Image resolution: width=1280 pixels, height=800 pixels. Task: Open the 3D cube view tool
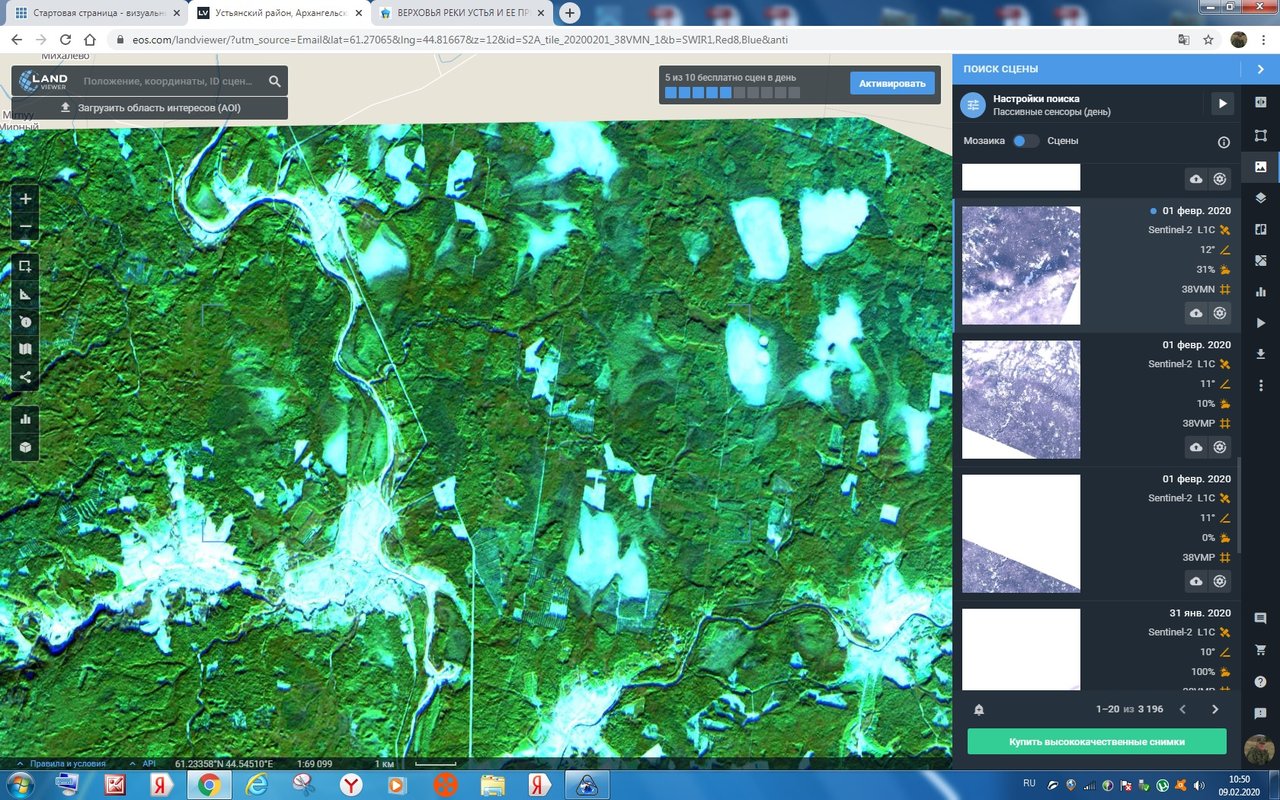pos(25,446)
